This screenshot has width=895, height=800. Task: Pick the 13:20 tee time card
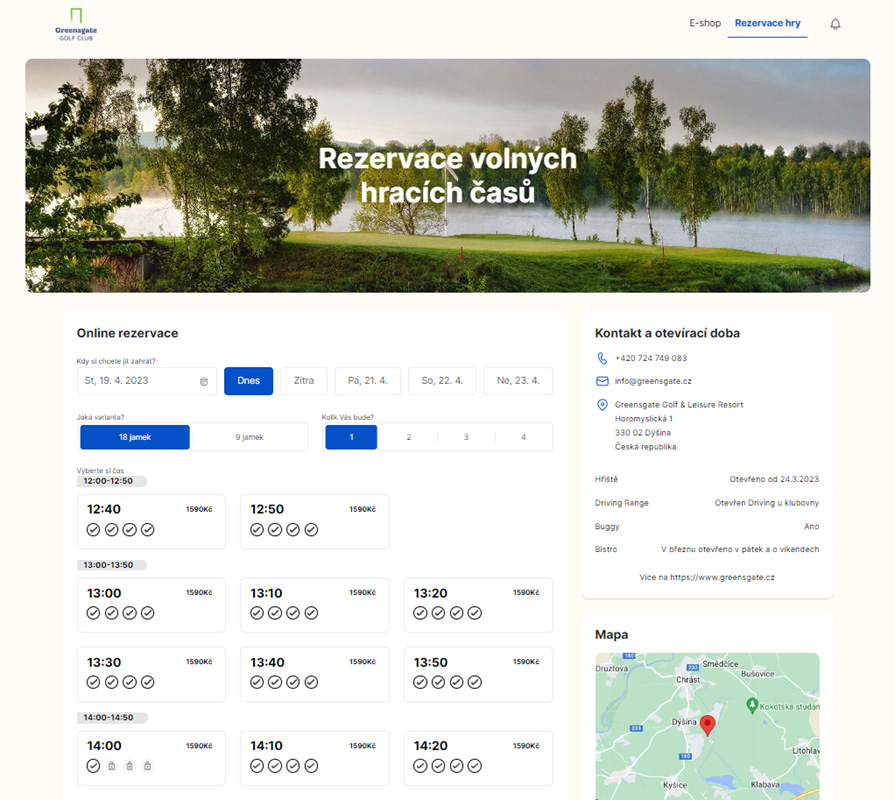(478, 604)
